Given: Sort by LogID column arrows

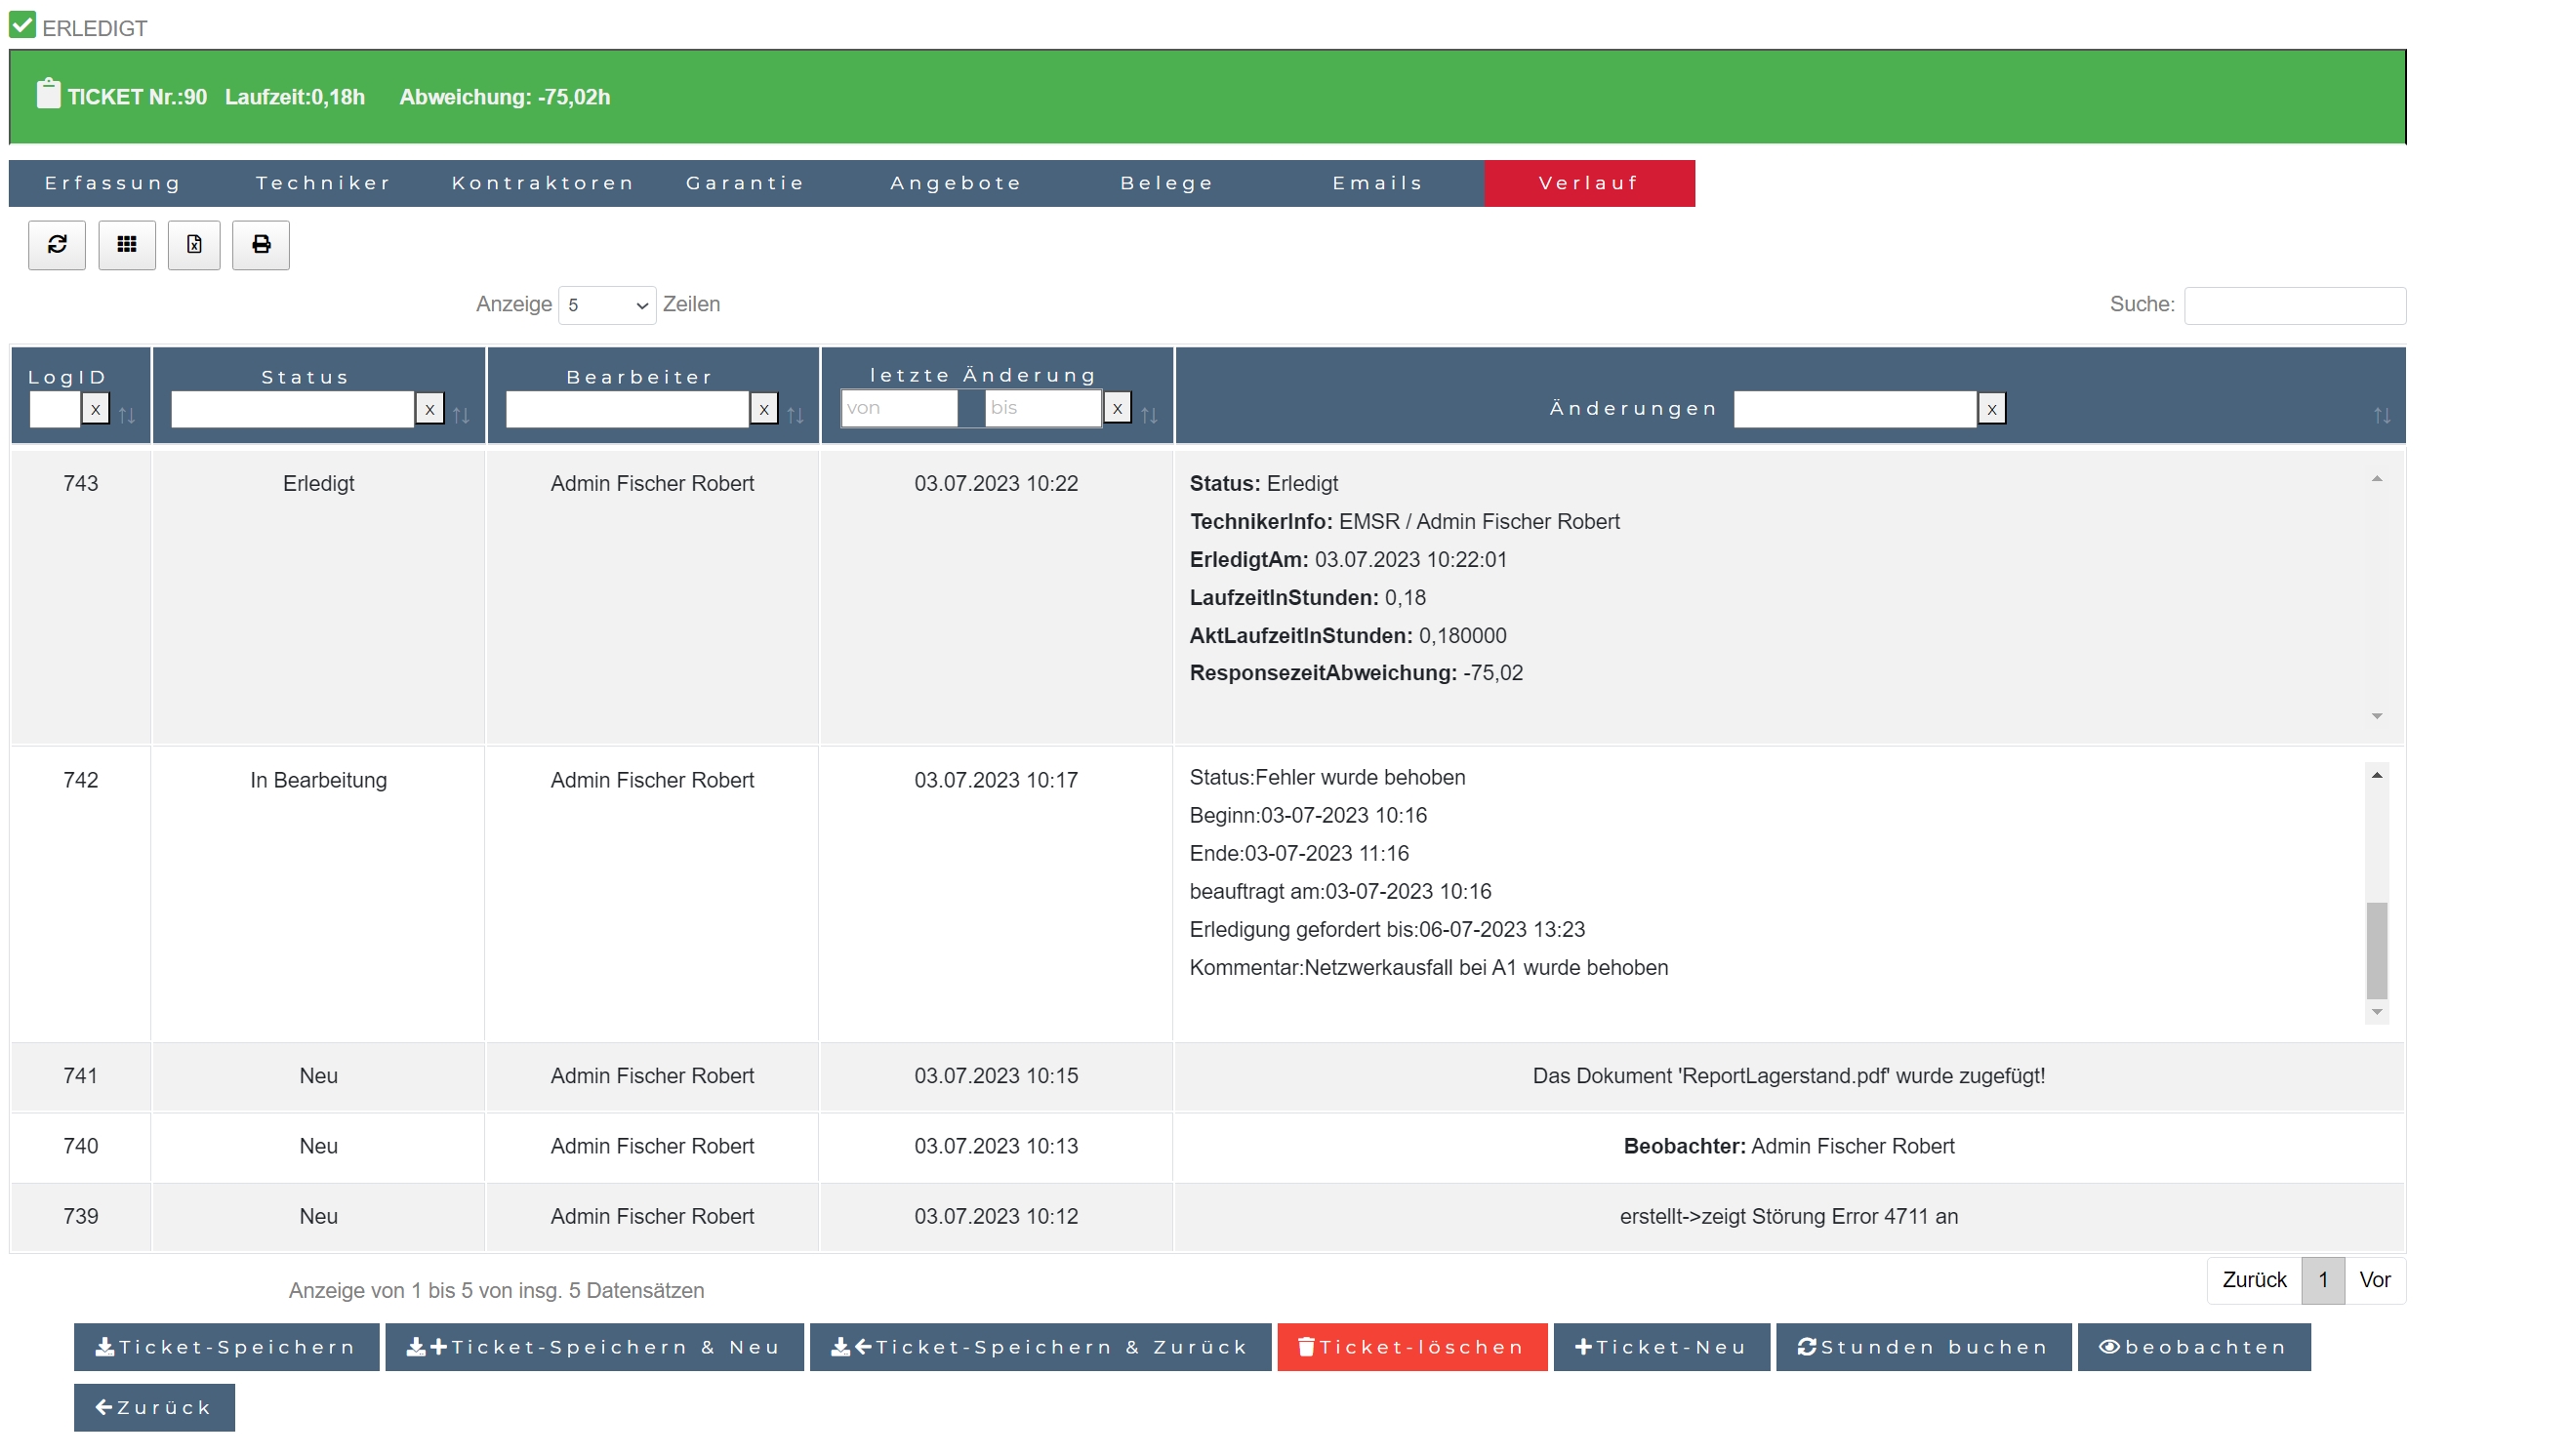Looking at the screenshot, I should pyautogui.click(x=127, y=415).
